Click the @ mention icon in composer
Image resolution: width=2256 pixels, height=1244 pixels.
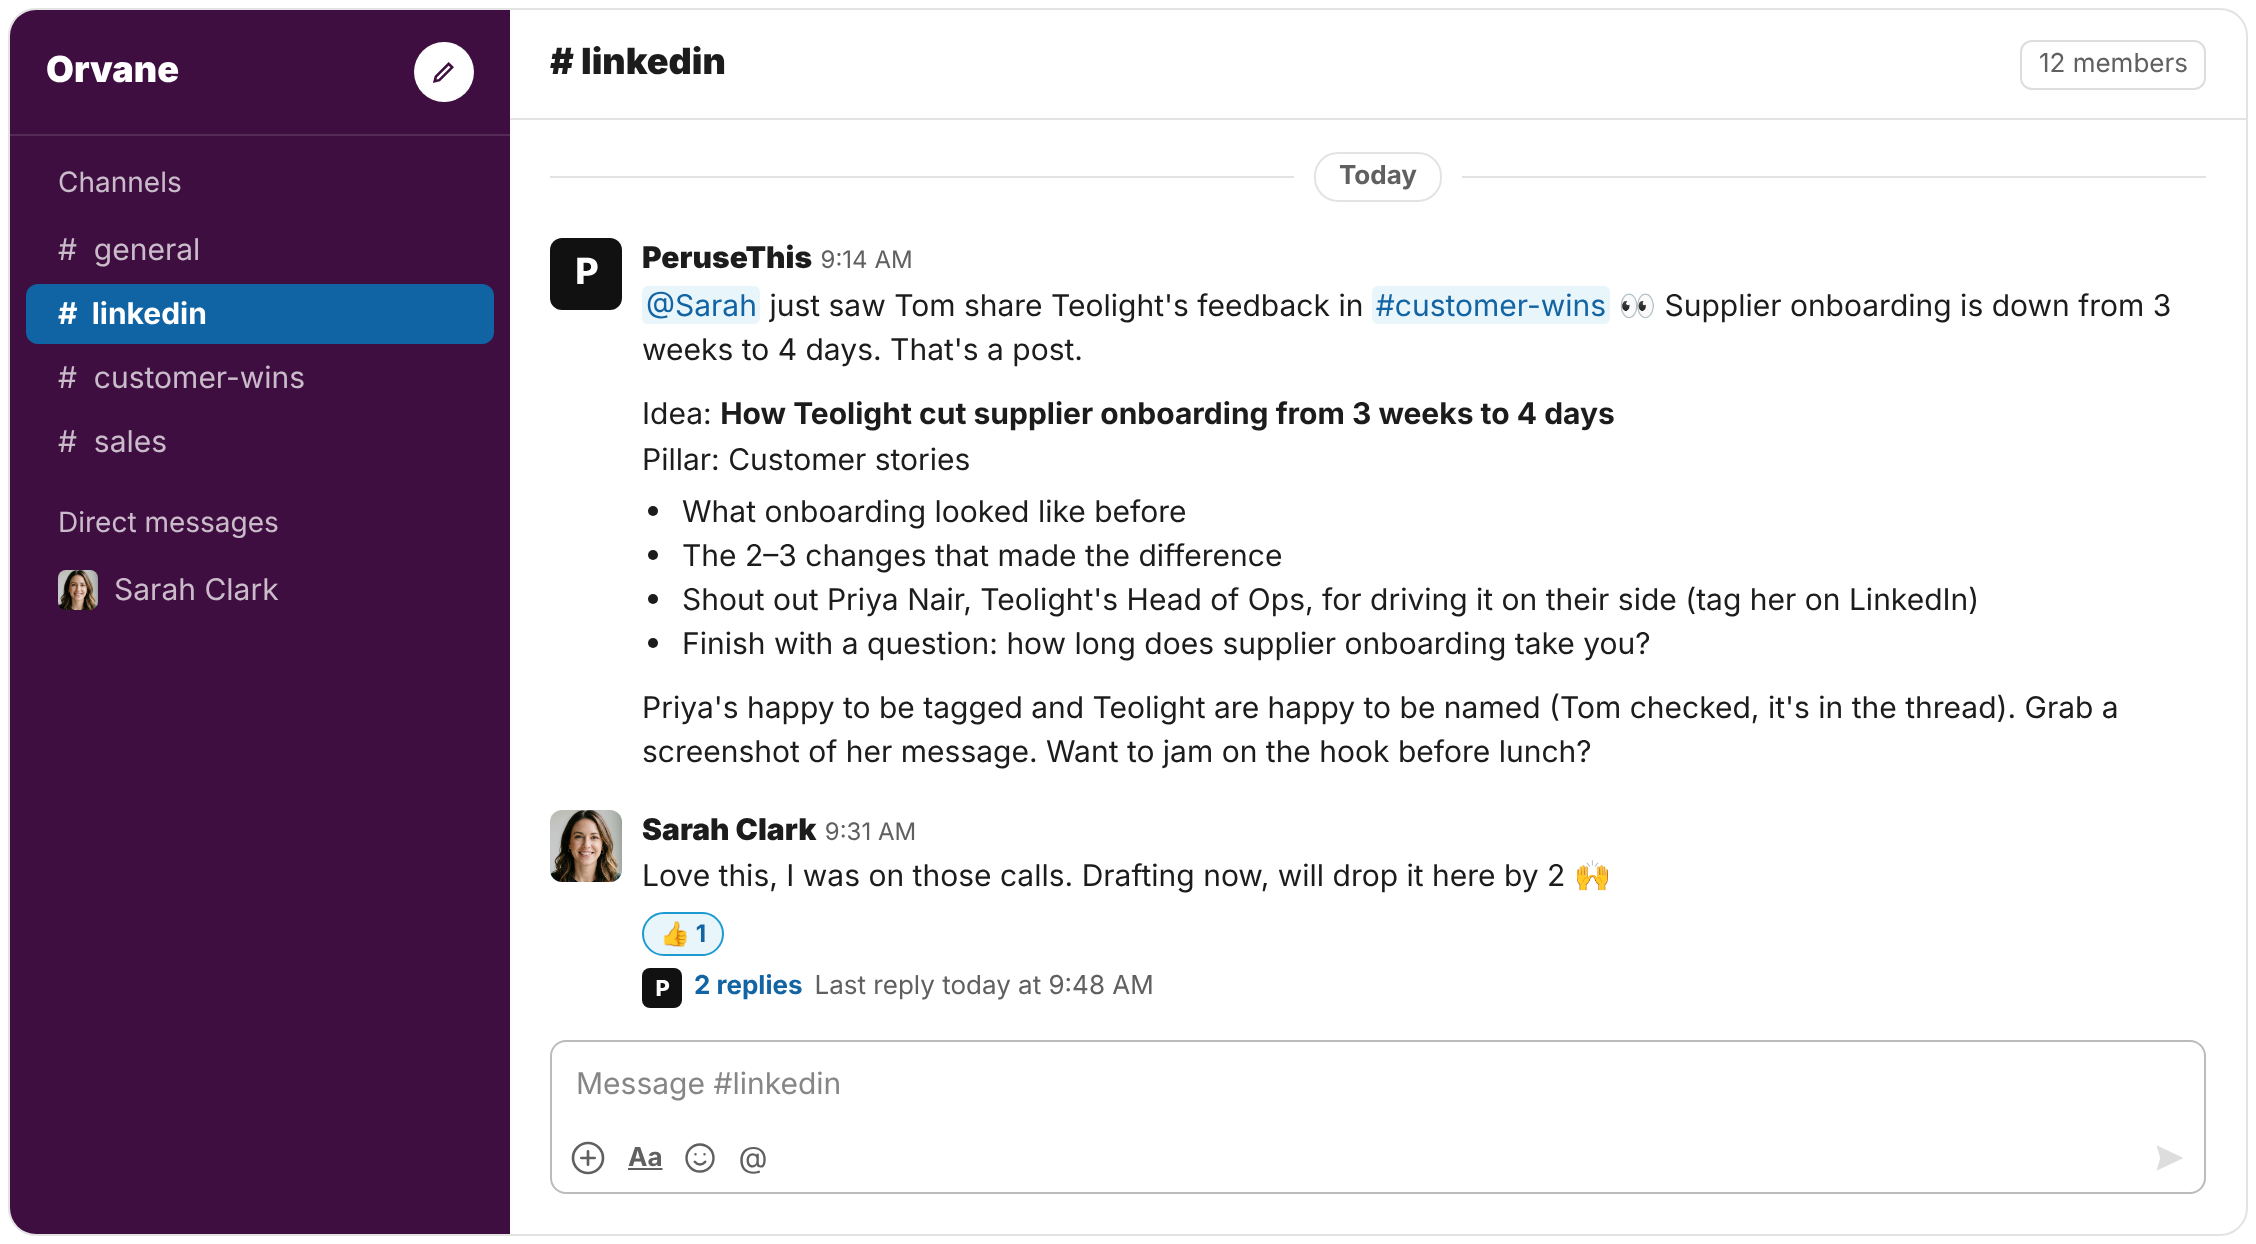tap(753, 1159)
